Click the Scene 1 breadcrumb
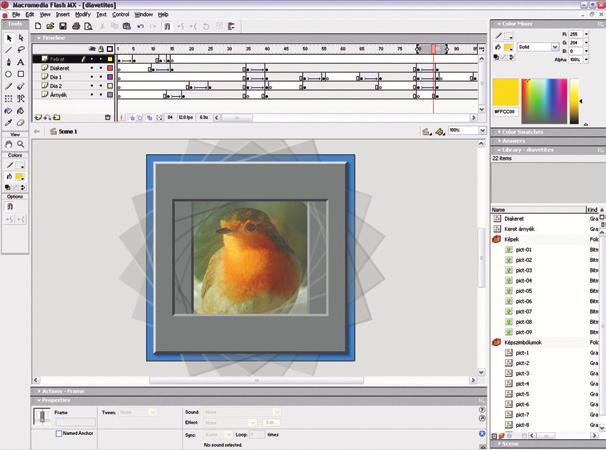 pyautogui.click(x=64, y=131)
